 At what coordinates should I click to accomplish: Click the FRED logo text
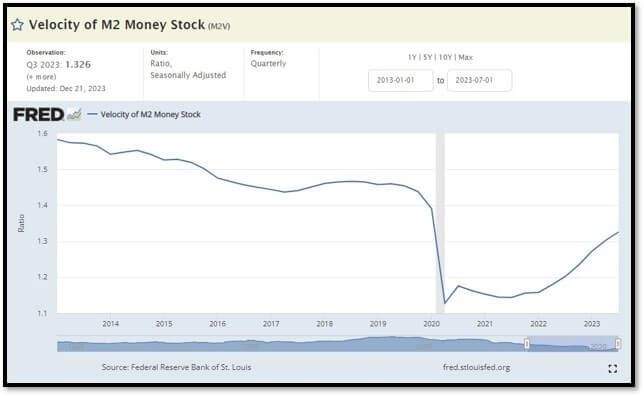click(x=39, y=115)
